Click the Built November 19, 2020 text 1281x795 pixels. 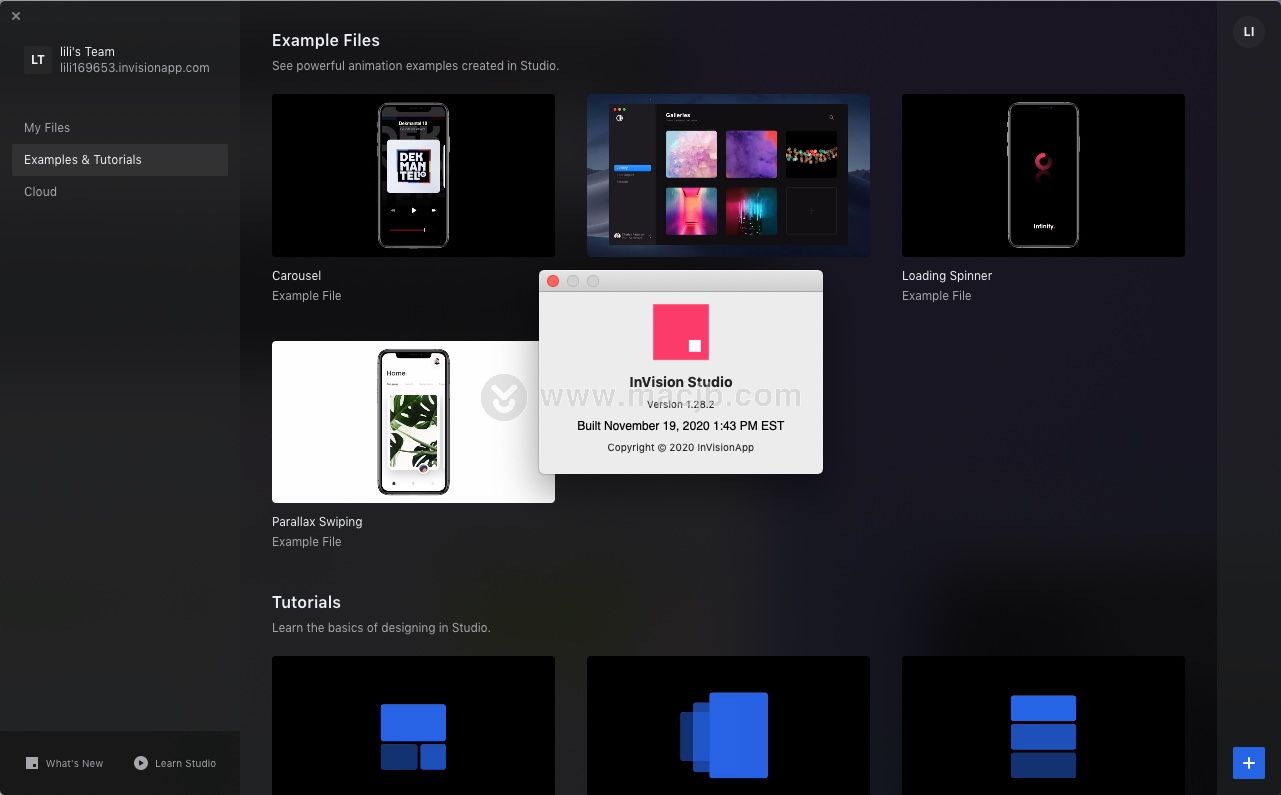coord(681,426)
